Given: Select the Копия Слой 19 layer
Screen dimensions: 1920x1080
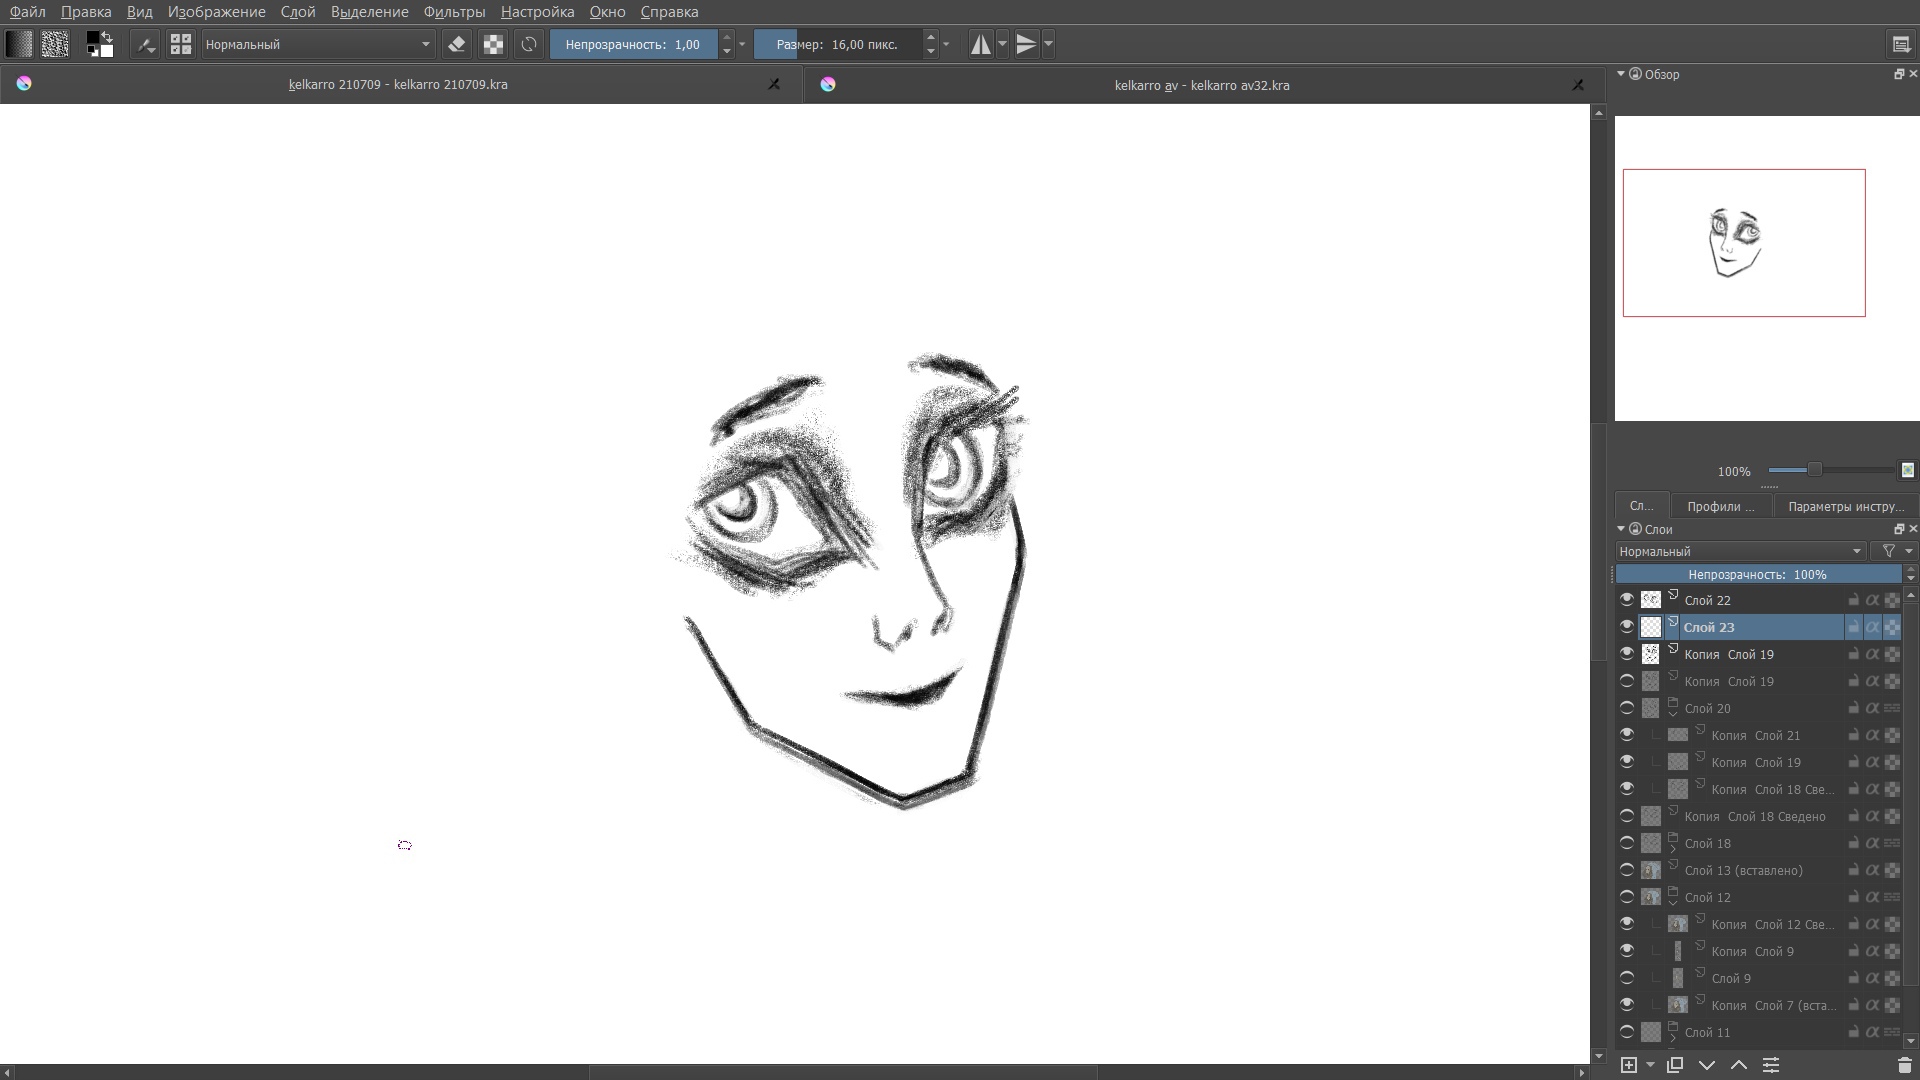Looking at the screenshot, I should pos(1729,654).
